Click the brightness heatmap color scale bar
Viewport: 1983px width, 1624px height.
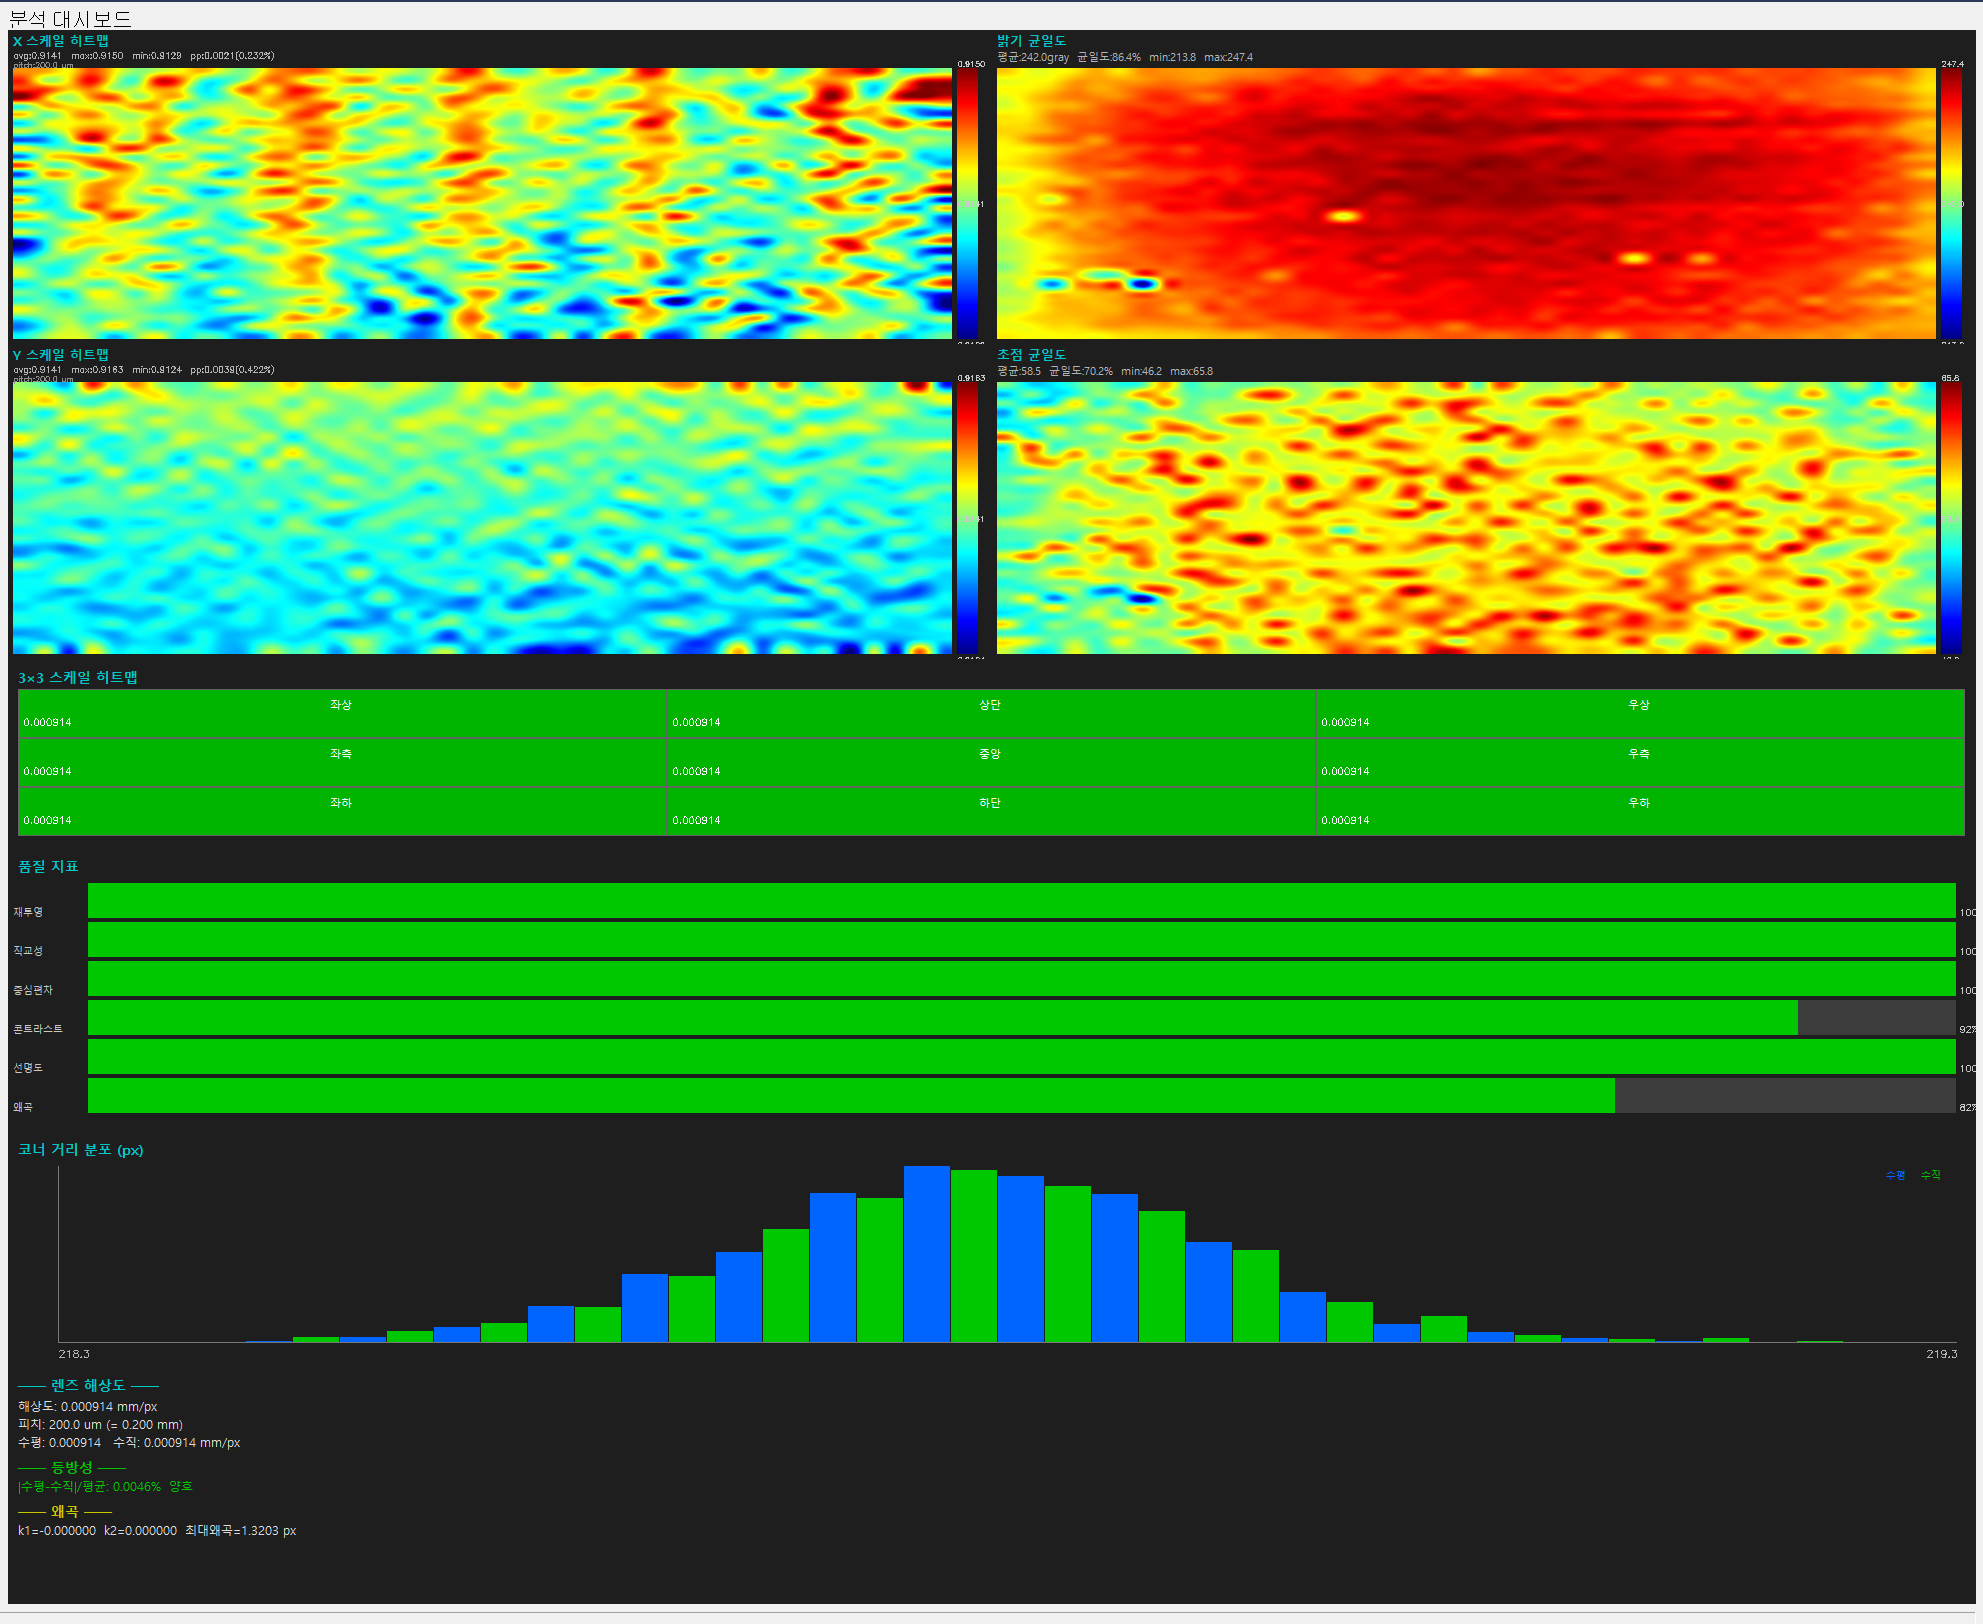pyautogui.click(x=1952, y=203)
